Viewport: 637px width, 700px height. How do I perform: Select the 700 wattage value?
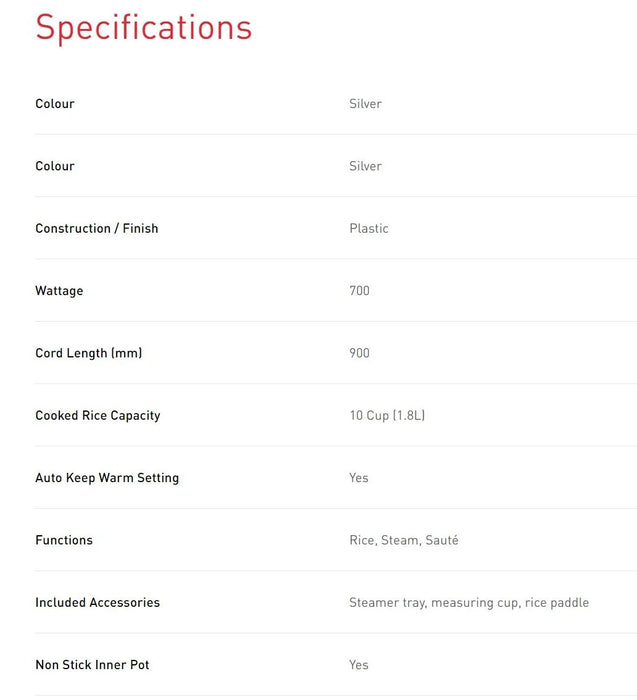pos(359,291)
